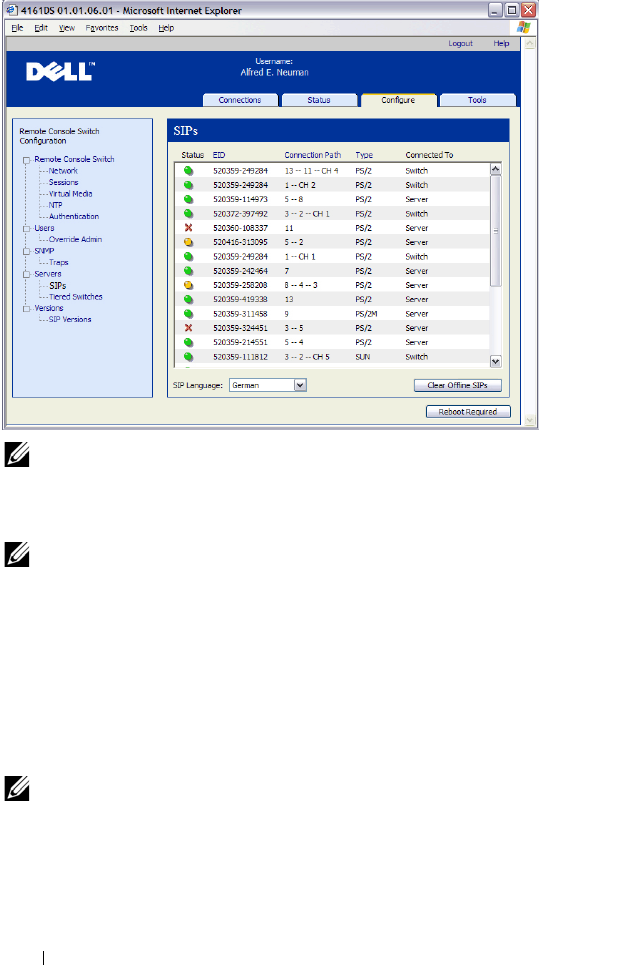Click the SIP list vertical scrollbar thumb

[496, 231]
